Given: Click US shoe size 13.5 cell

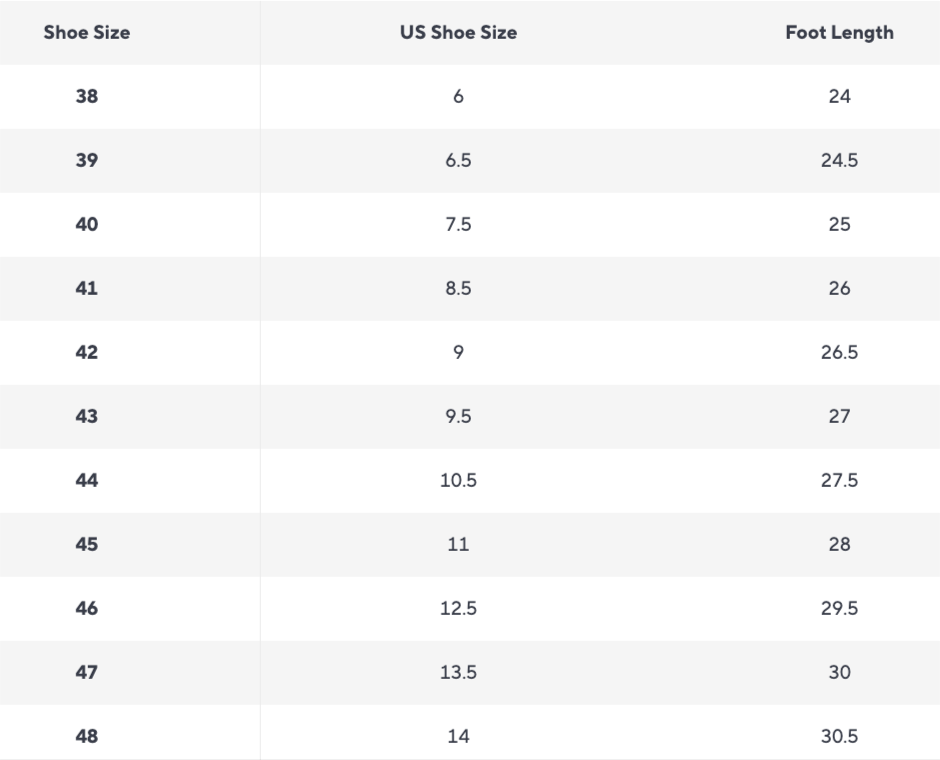Looking at the screenshot, I should [458, 673].
